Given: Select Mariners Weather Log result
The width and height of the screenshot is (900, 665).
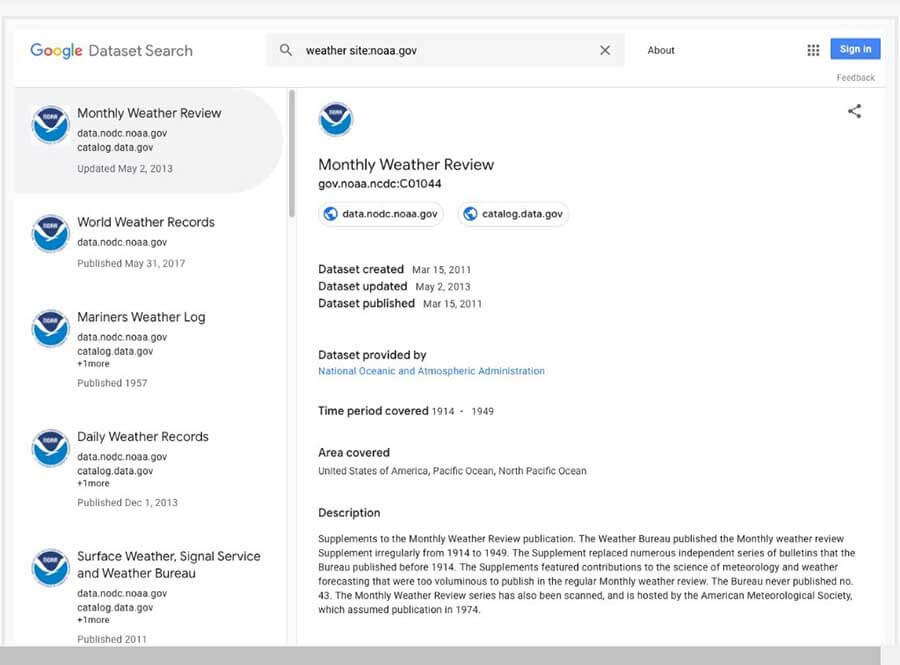Looking at the screenshot, I should click(x=148, y=349).
